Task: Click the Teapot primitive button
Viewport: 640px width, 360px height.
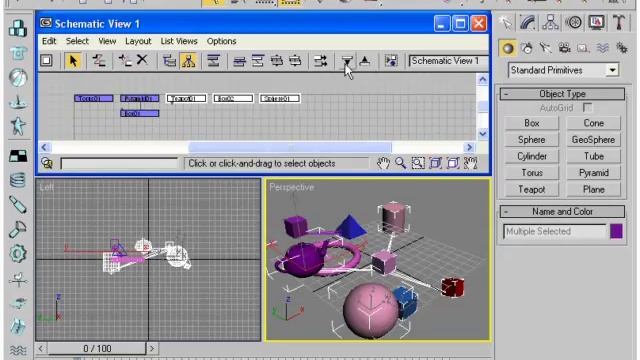Action: [x=531, y=189]
